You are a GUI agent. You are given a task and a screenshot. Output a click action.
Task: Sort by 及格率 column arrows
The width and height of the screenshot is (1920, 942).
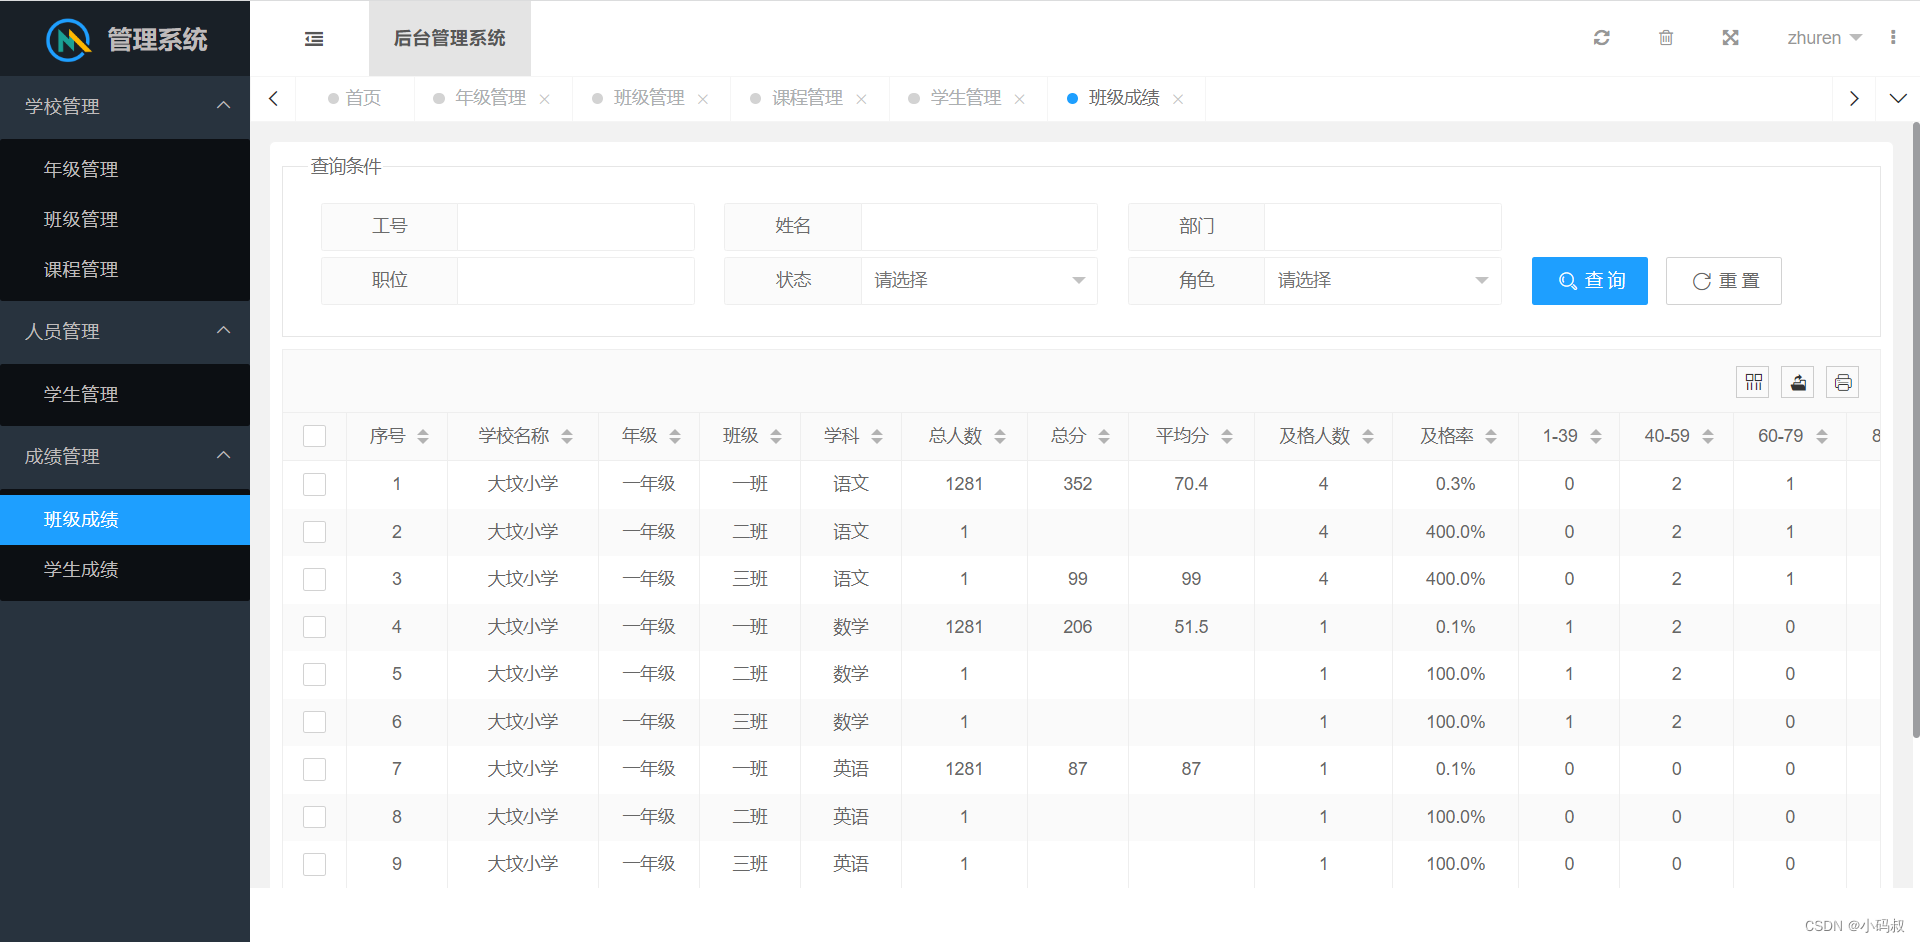pyautogui.click(x=1491, y=437)
